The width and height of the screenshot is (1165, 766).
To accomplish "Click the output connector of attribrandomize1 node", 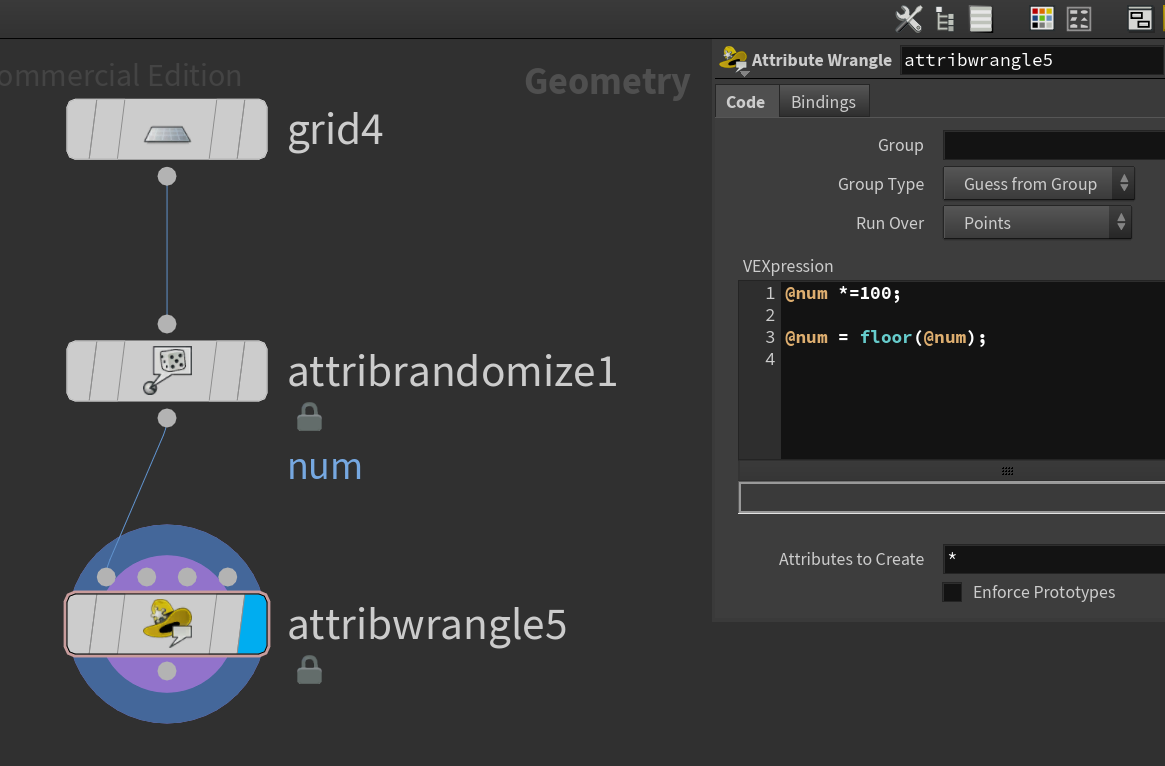I will click(x=167, y=418).
